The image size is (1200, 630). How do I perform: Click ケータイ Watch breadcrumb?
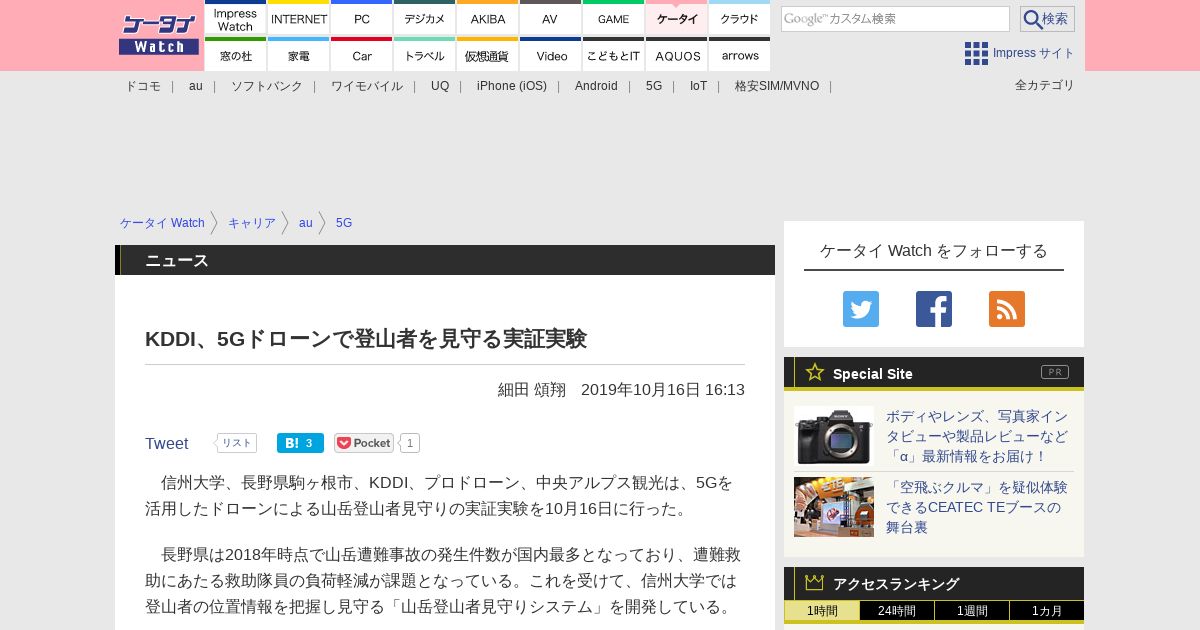coord(162,223)
